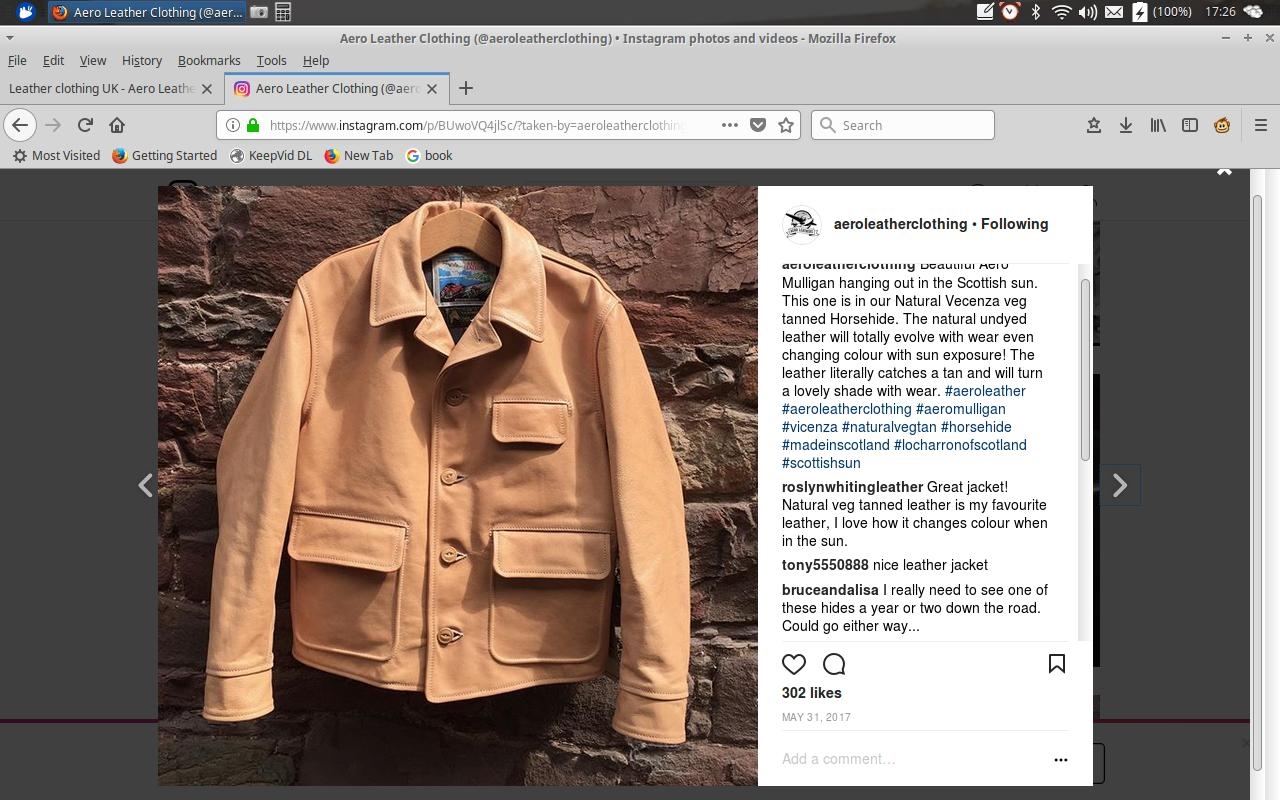Close the Leather clothing UK tab
1280x800 pixels.
coord(207,88)
